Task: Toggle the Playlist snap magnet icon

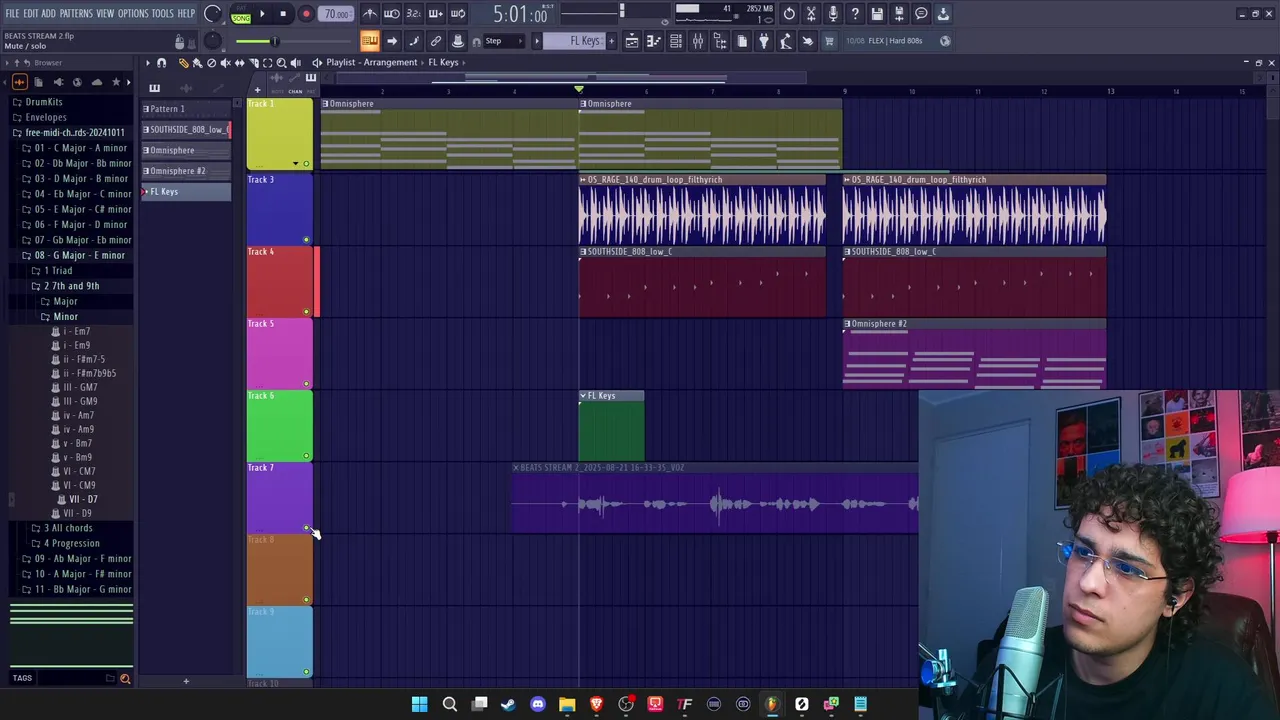Action: pyautogui.click(x=161, y=63)
